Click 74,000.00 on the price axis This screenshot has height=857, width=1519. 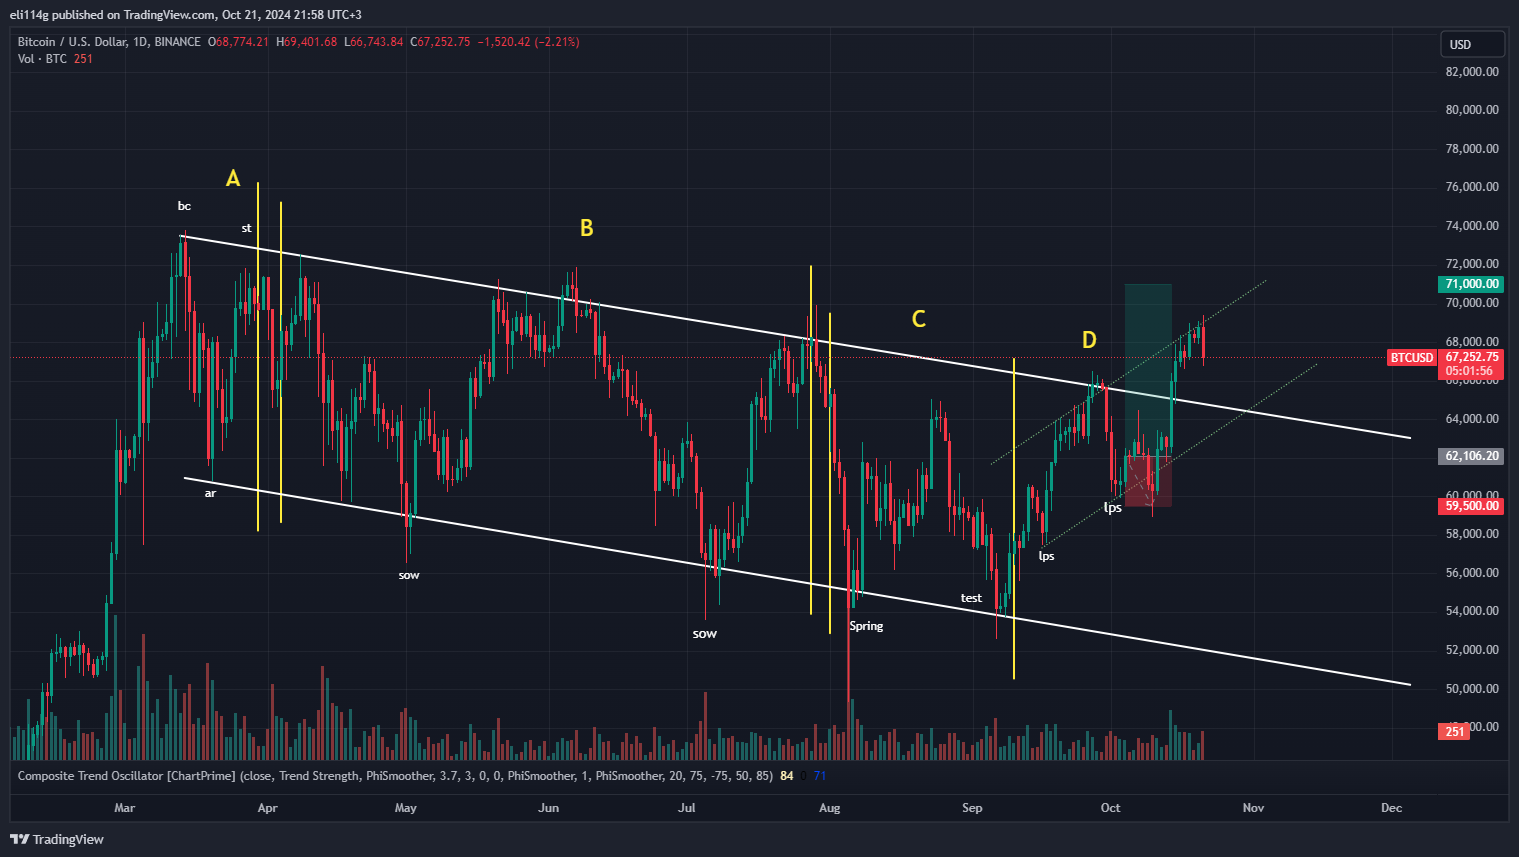point(1472,226)
